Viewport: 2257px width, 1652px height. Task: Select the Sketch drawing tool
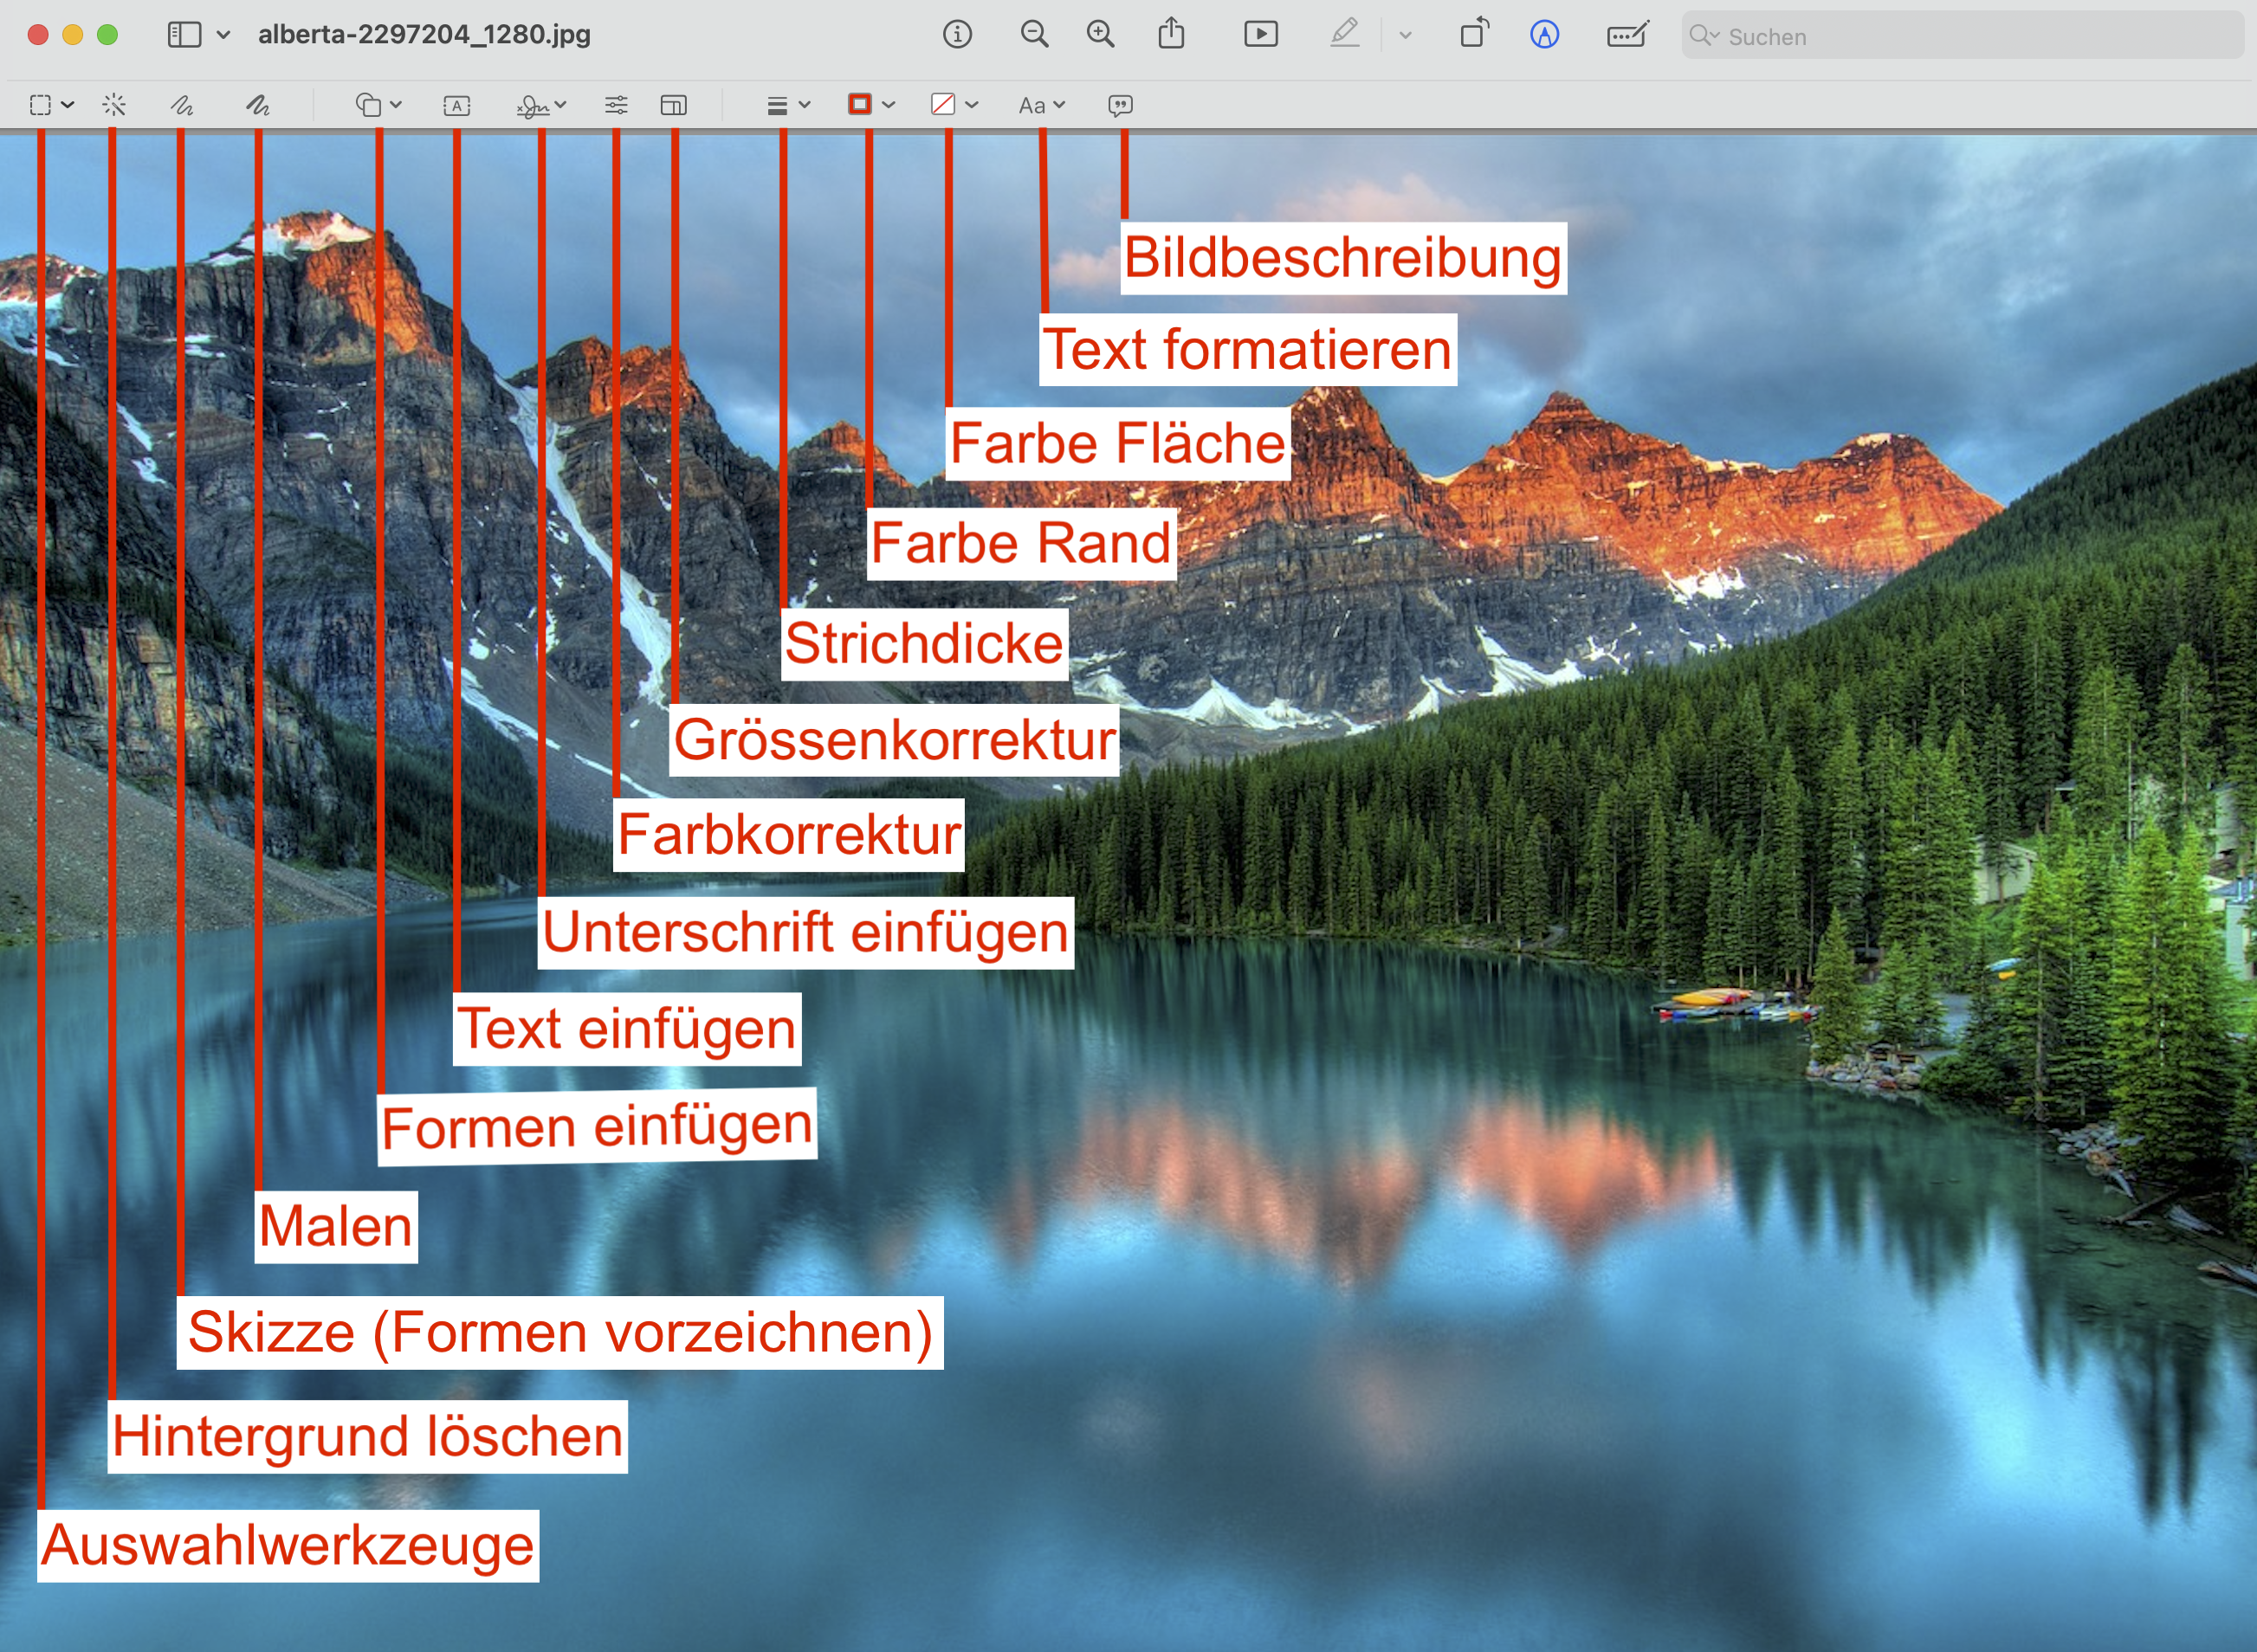click(x=181, y=105)
